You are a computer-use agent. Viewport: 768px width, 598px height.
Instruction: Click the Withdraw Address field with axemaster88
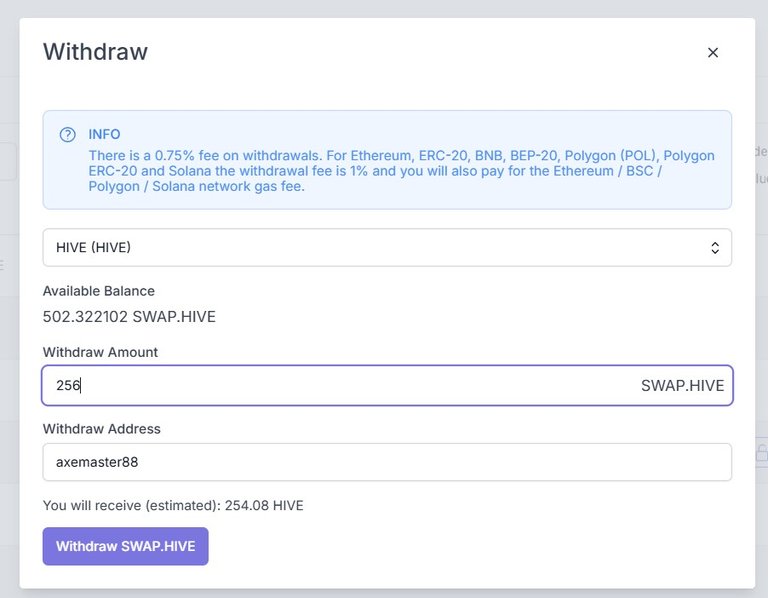(x=387, y=462)
